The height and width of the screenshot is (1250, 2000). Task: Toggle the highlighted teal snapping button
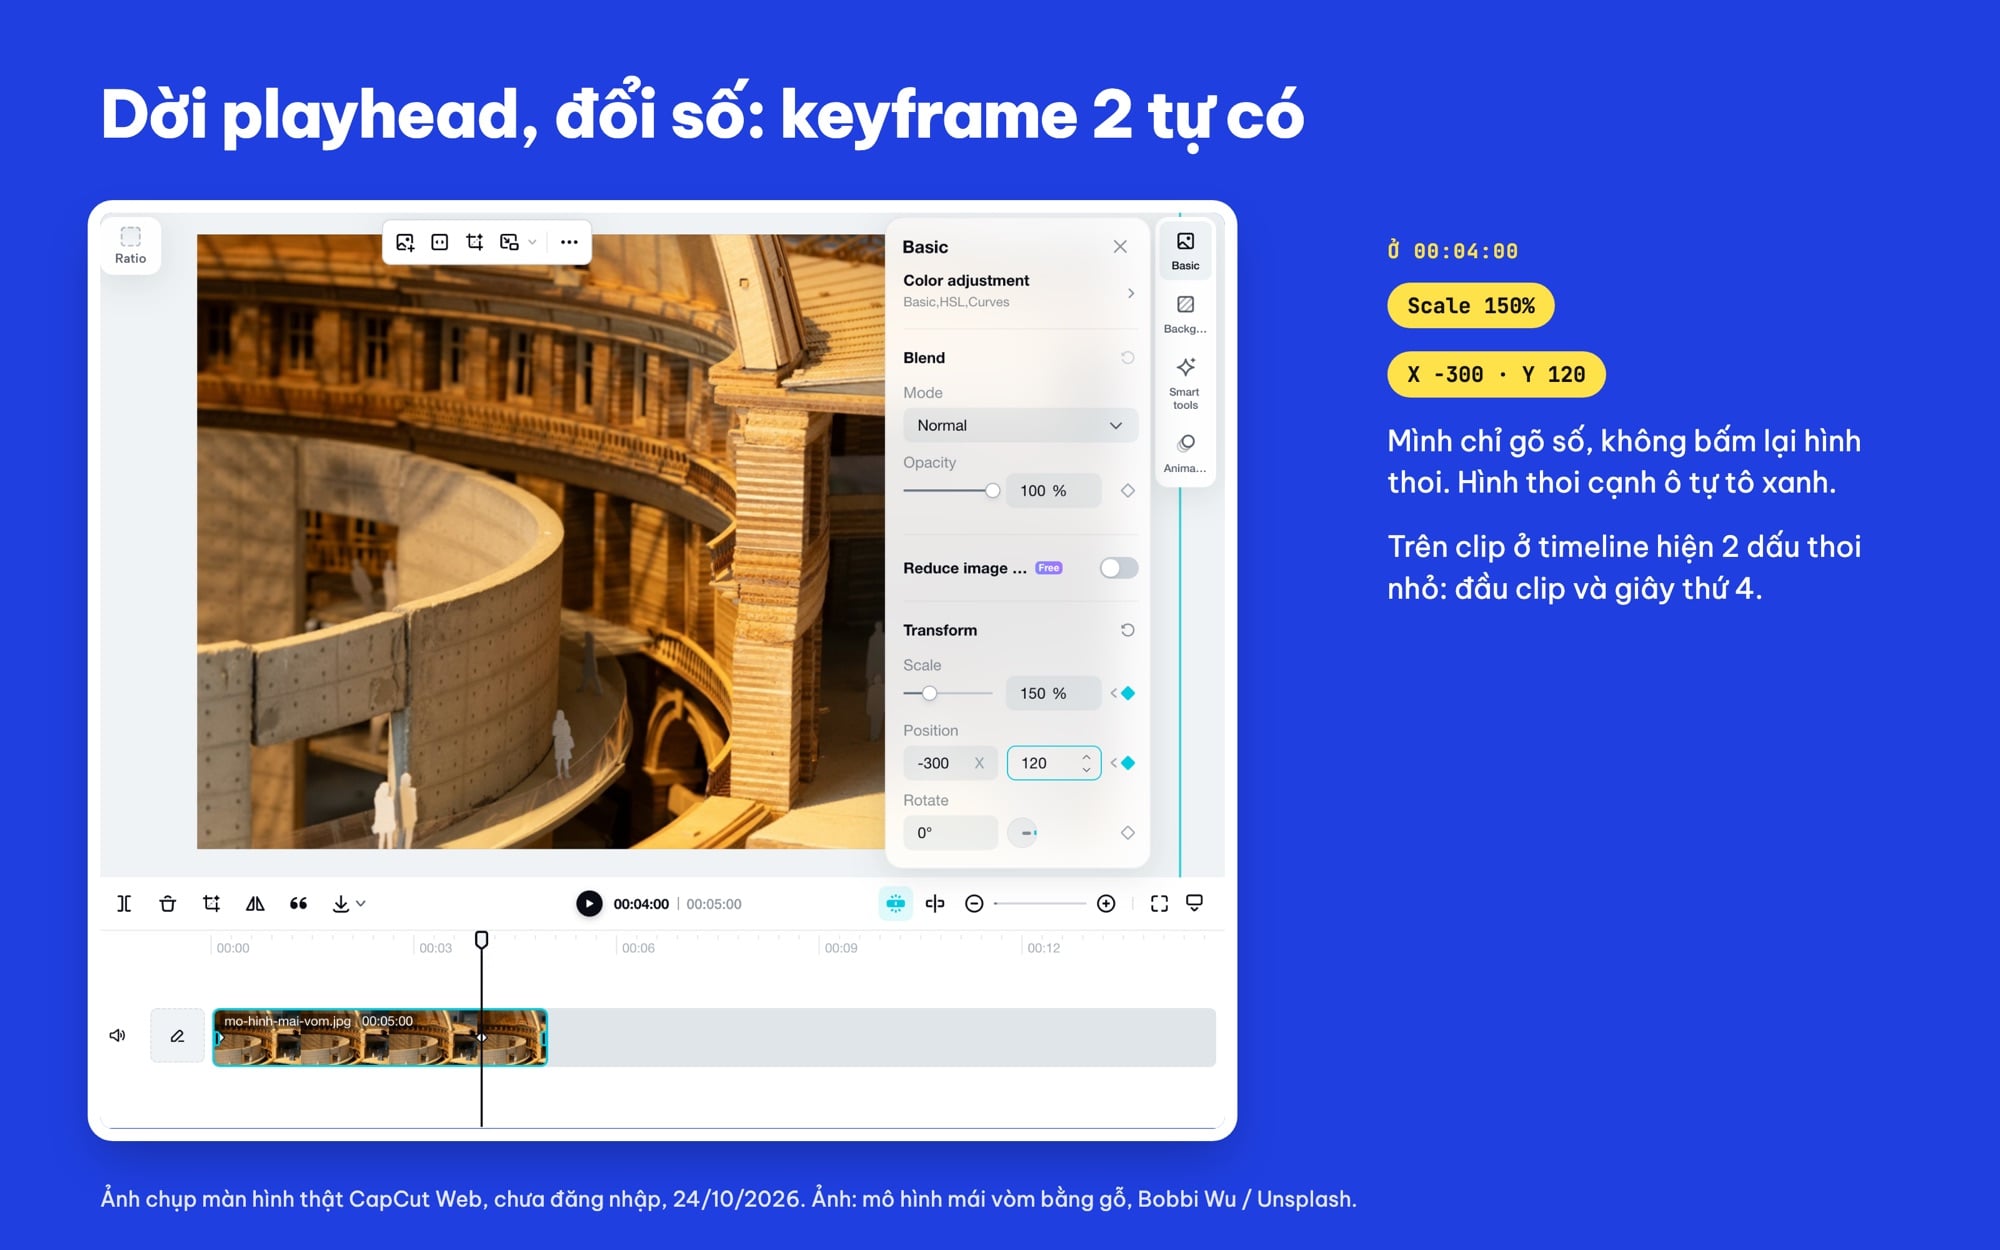tap(895, 904)
